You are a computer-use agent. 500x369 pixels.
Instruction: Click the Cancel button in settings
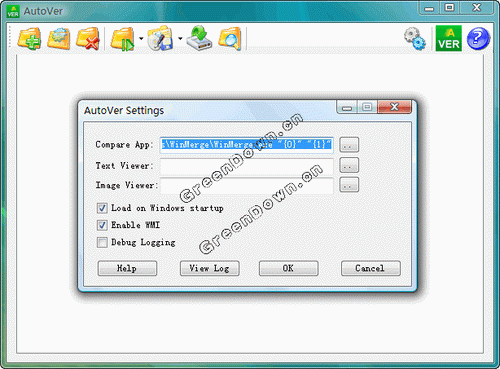[370, 268]
